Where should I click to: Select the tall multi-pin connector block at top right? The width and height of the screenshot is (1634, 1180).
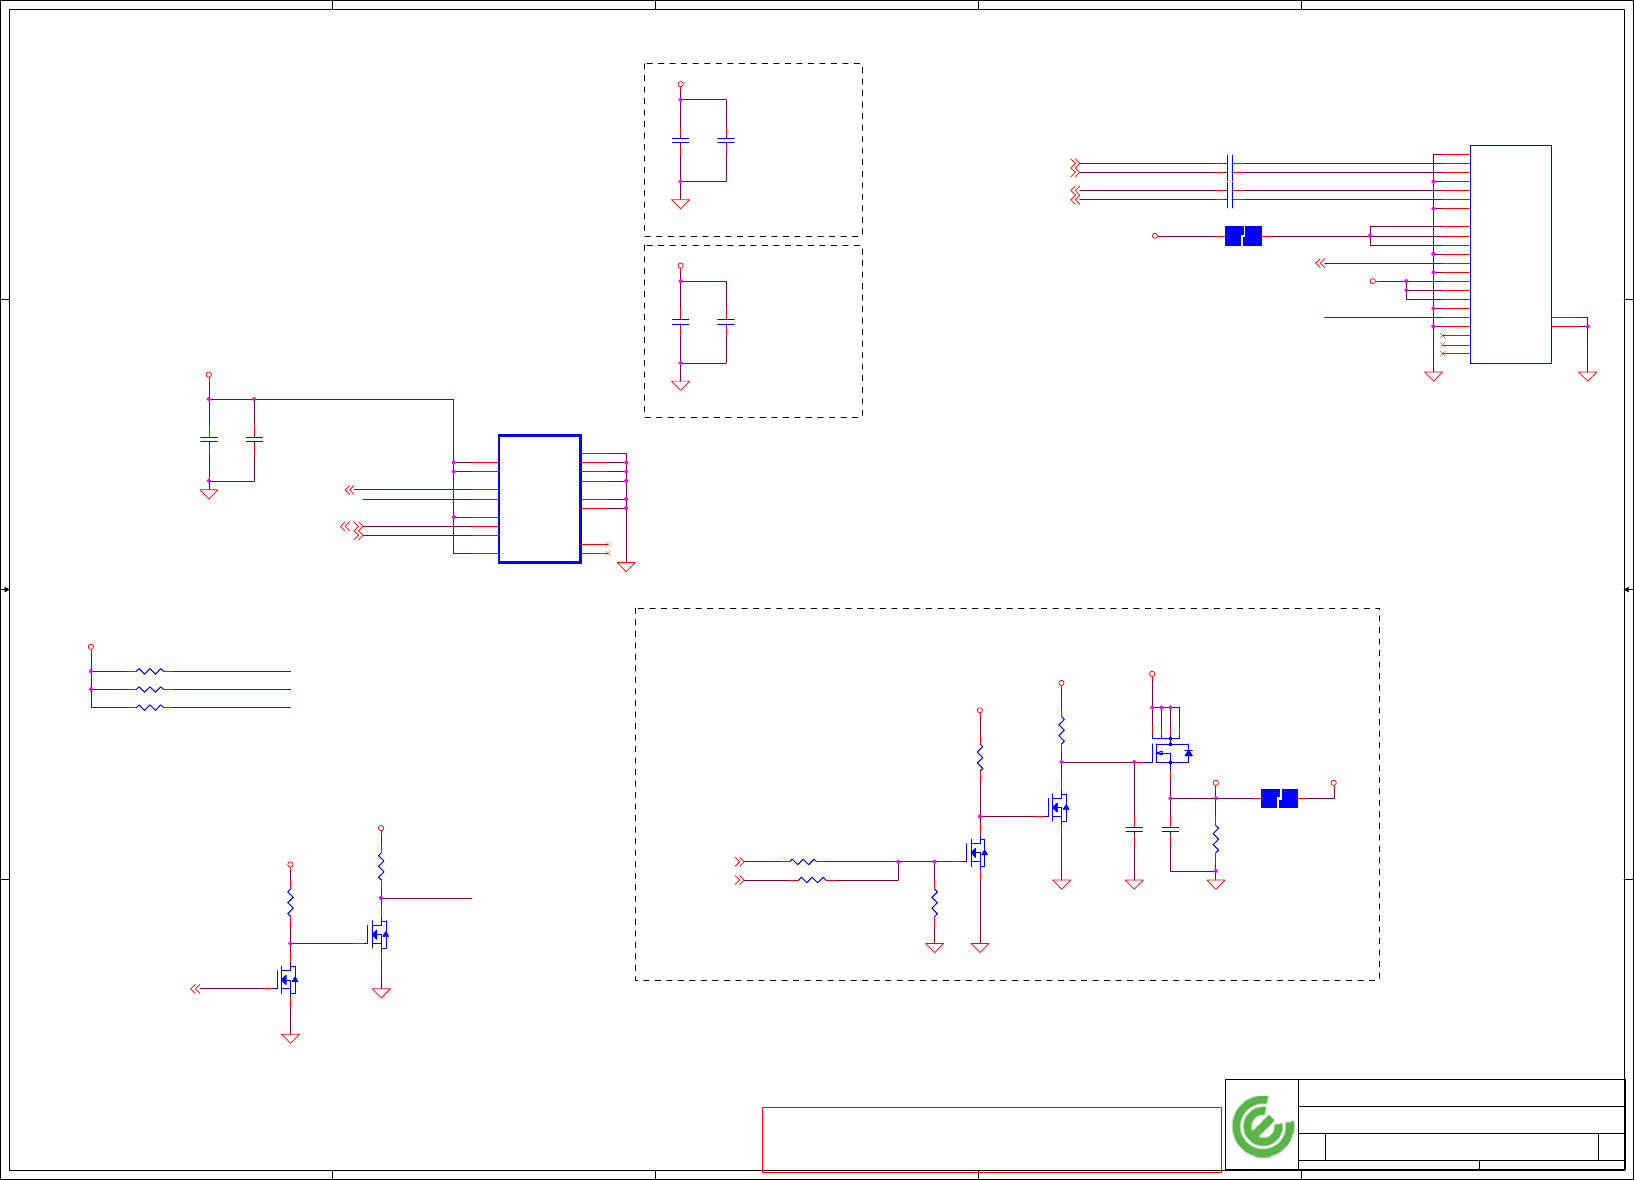(1510, 254)
